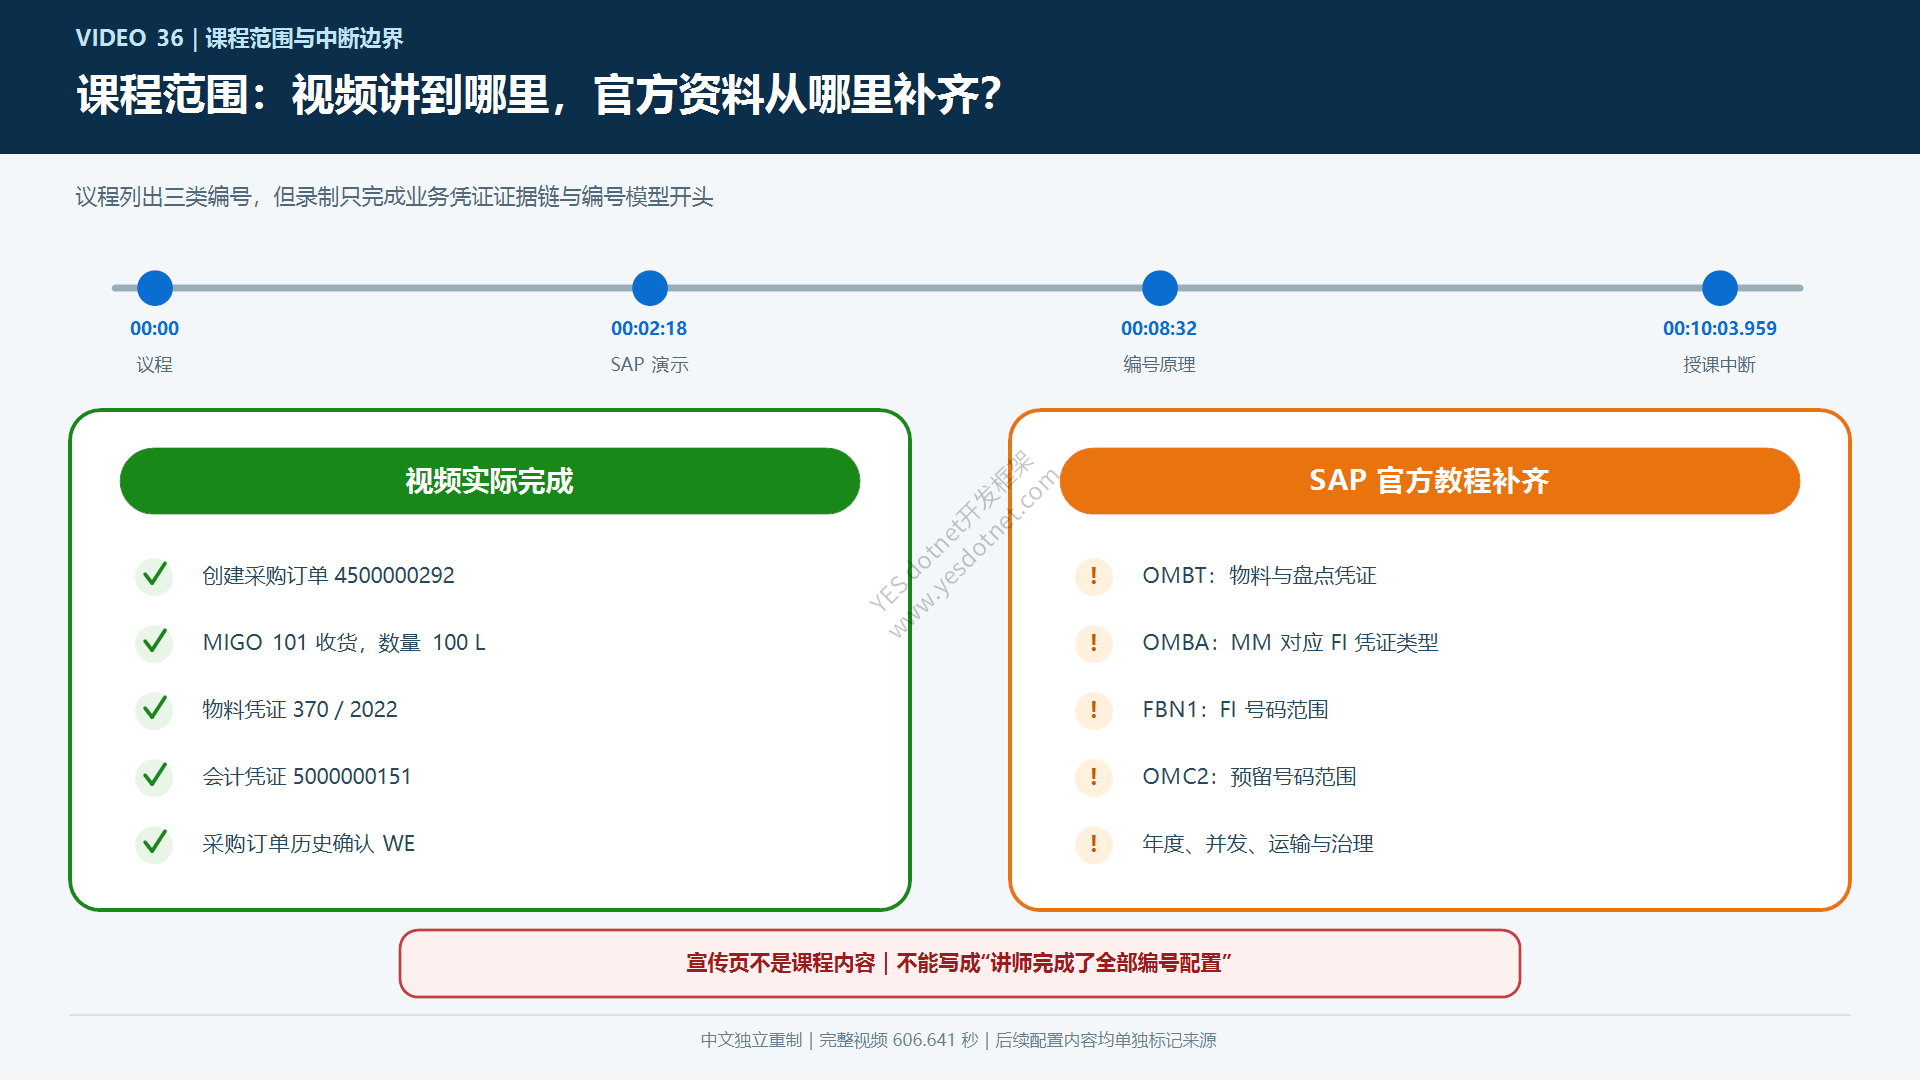Click the text OMBA：MM 对应 FI 凭证类型
The height and width of the screenshot is (1080, 1920).
click(1291, 643)
